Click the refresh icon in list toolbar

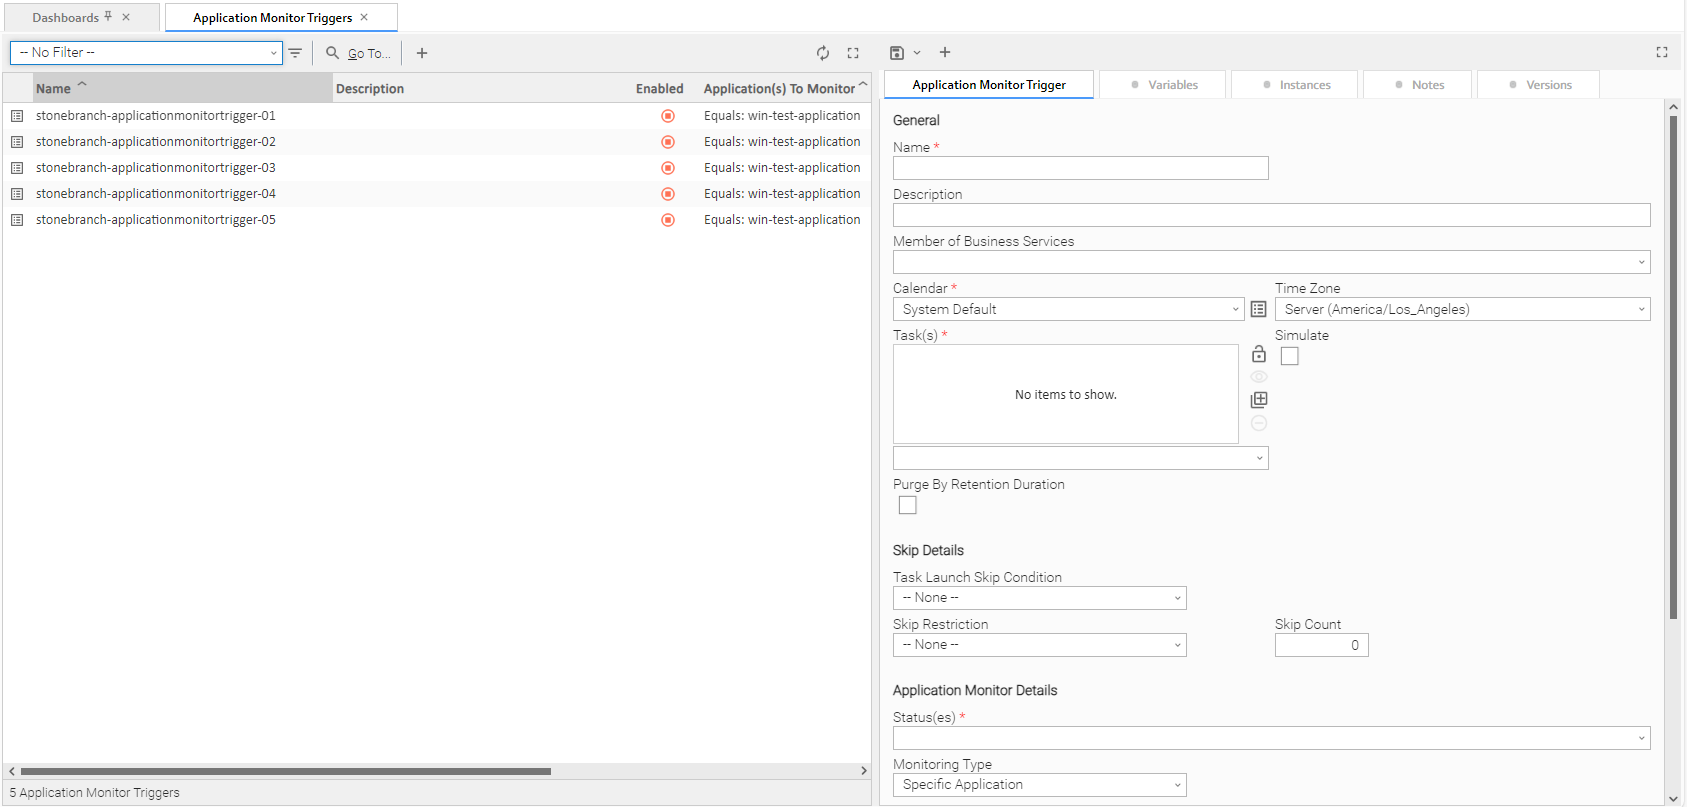coord(822,53)
